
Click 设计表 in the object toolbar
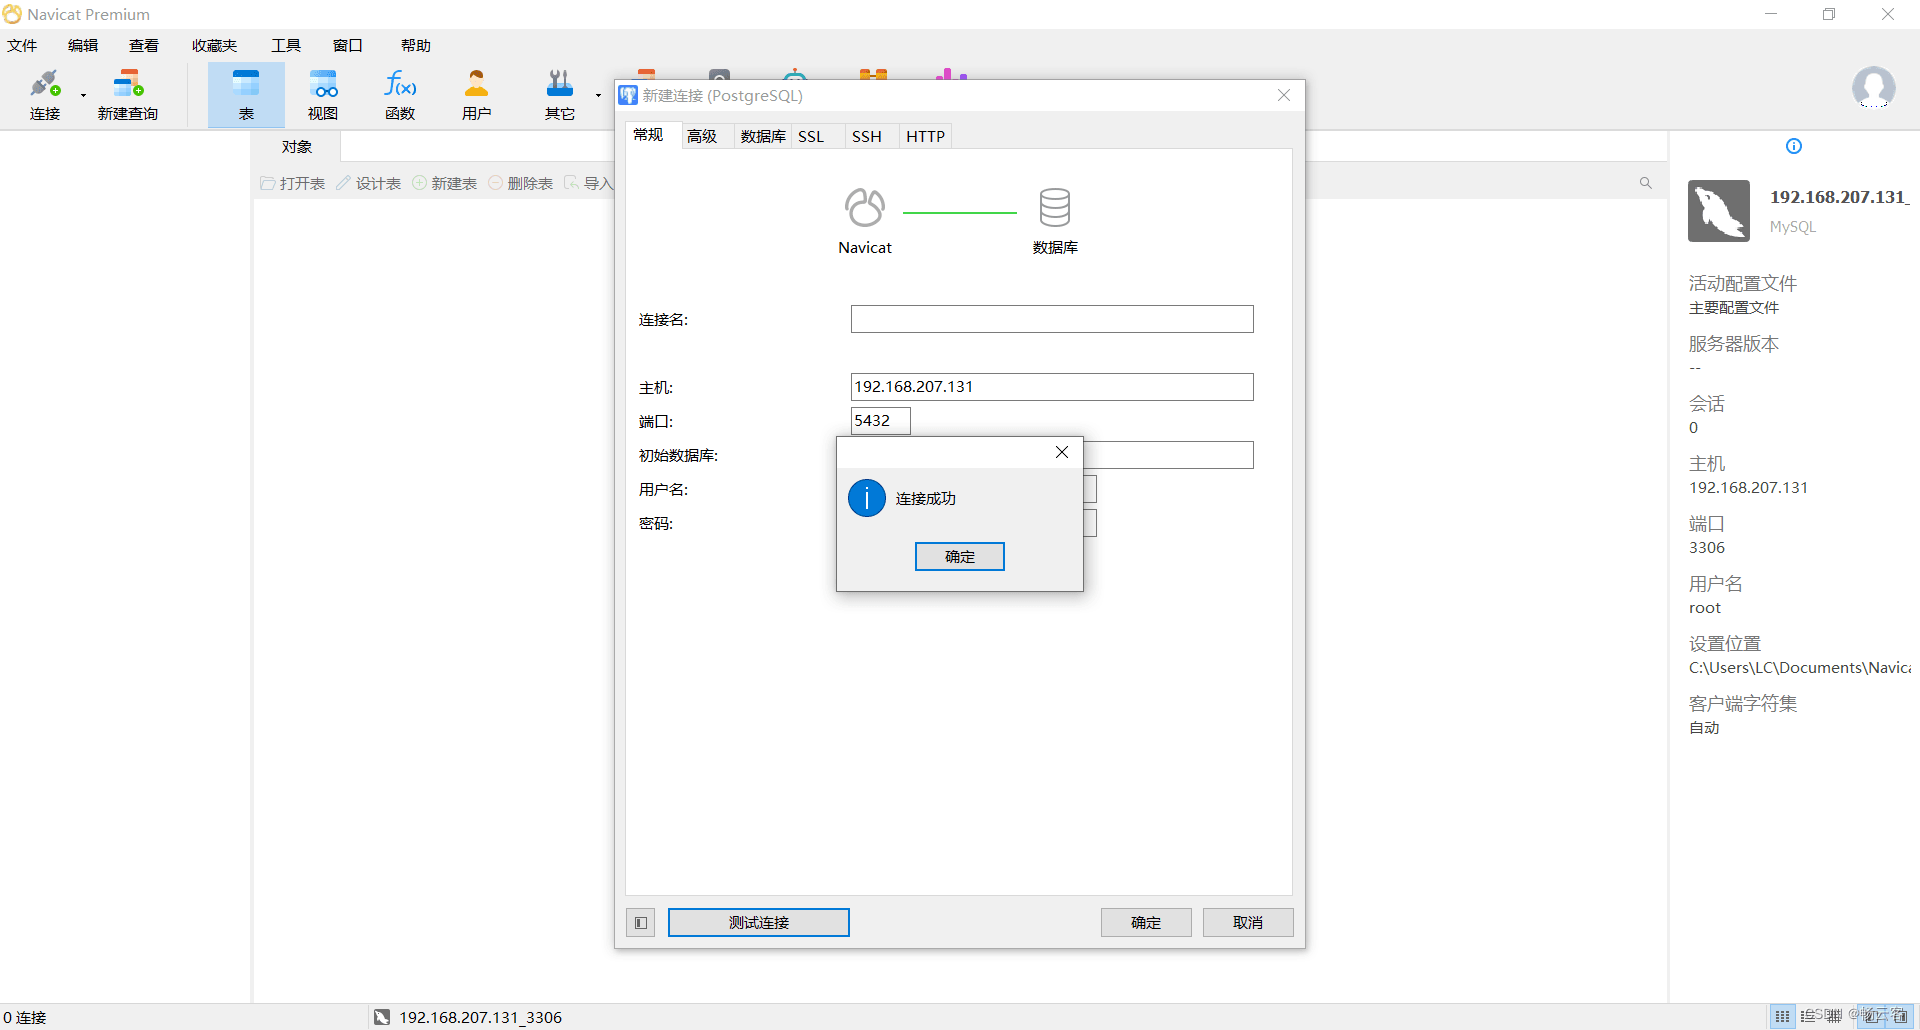[369, 183]
